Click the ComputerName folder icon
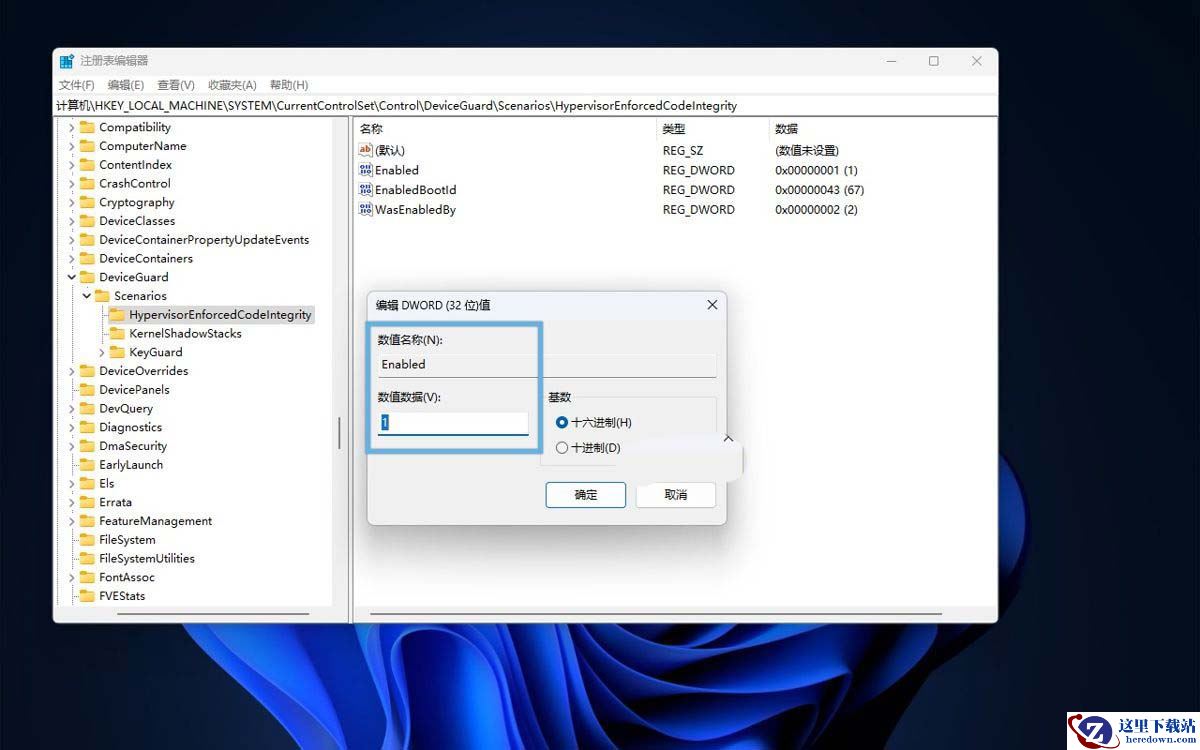This screenshot has height=750, width=1200. (87, 146)
